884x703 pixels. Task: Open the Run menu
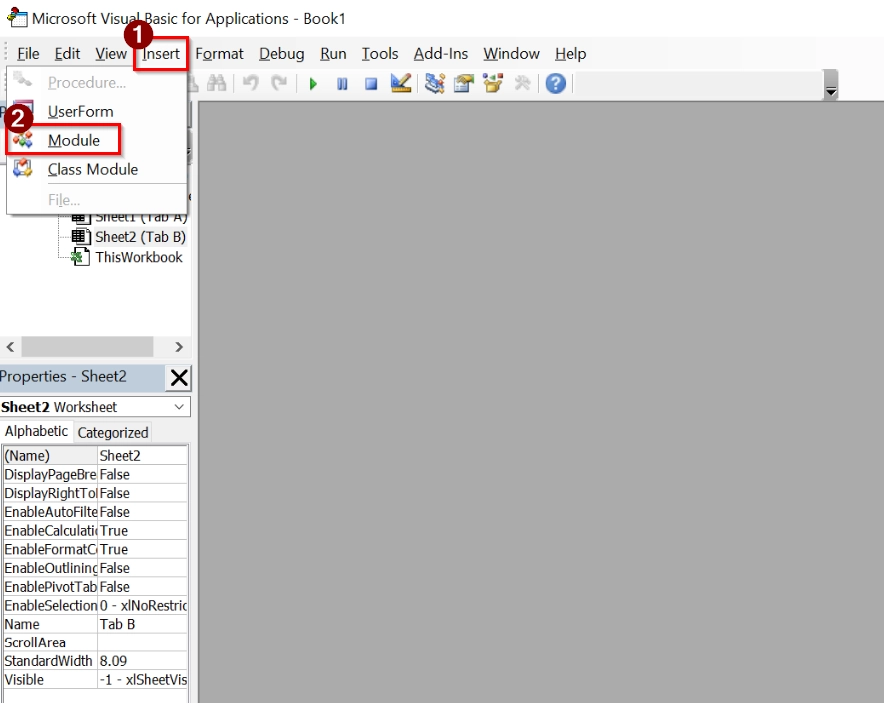[x=333, y=54]
